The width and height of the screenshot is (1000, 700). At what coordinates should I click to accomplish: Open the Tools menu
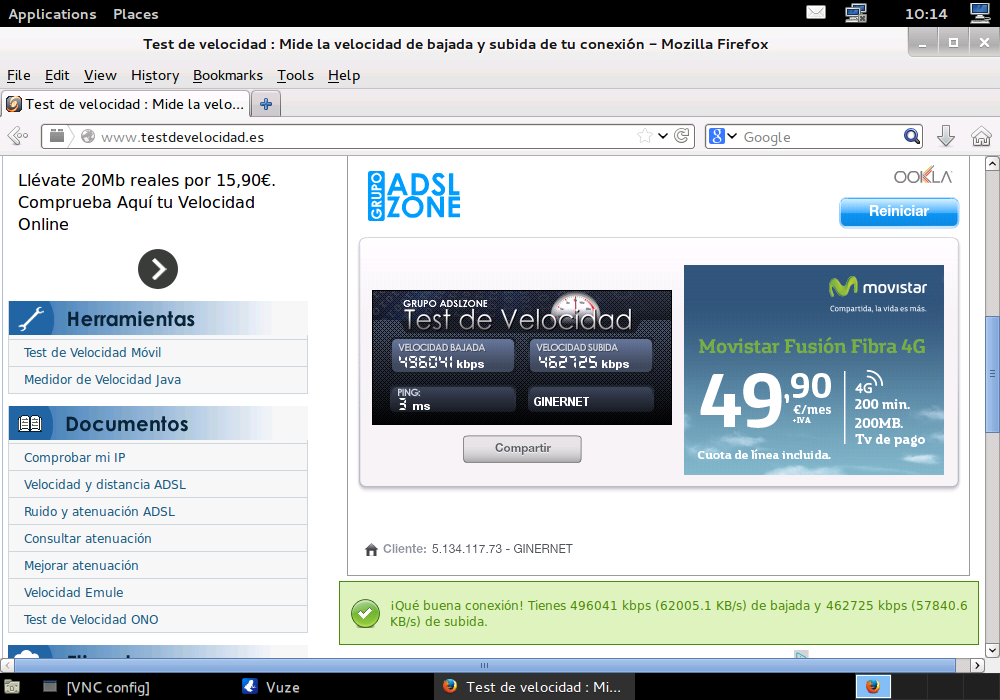(x=295, y=75)
